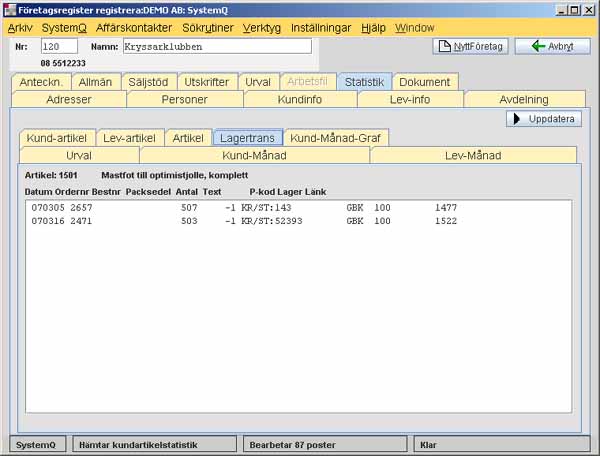The width and height of the screenshot is (600, 456).
Task: Switch to the Säljstöd tab
Action: (148, 82)
